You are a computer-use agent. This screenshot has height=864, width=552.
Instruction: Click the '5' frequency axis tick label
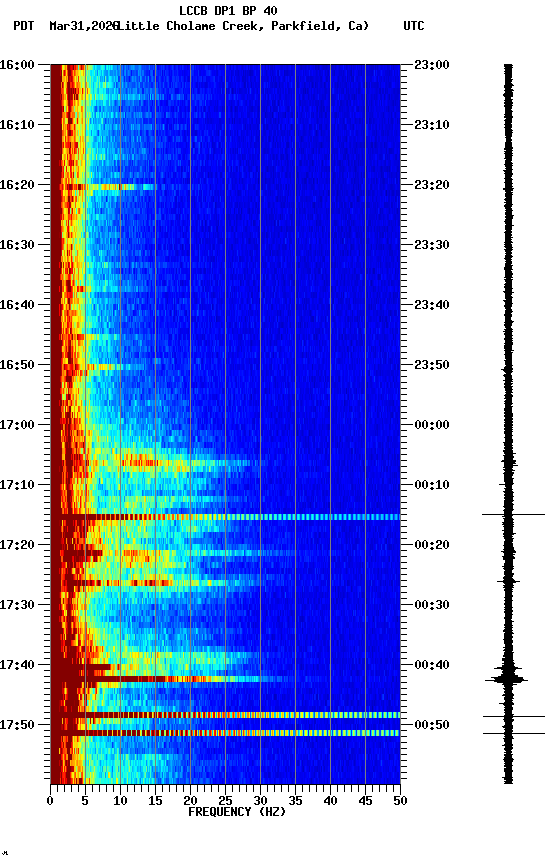[x=85, y=801]
